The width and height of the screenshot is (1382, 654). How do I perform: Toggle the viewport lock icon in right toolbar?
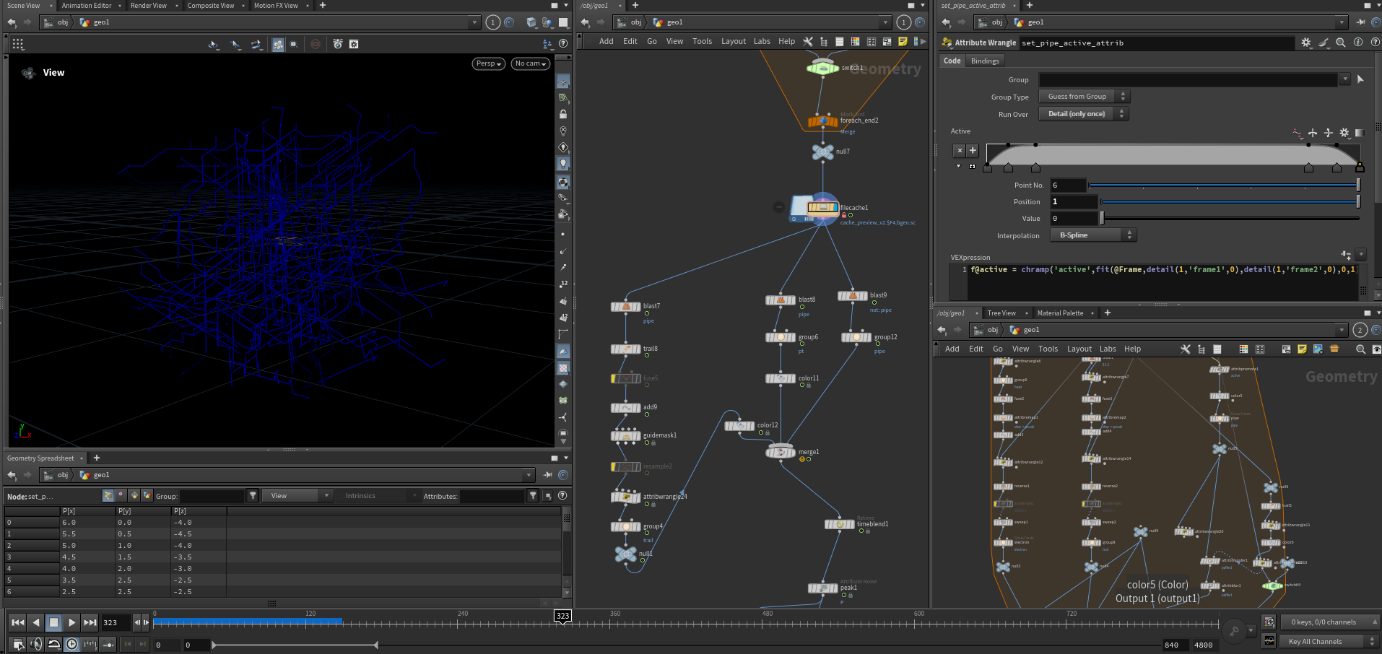coord(564,115)
